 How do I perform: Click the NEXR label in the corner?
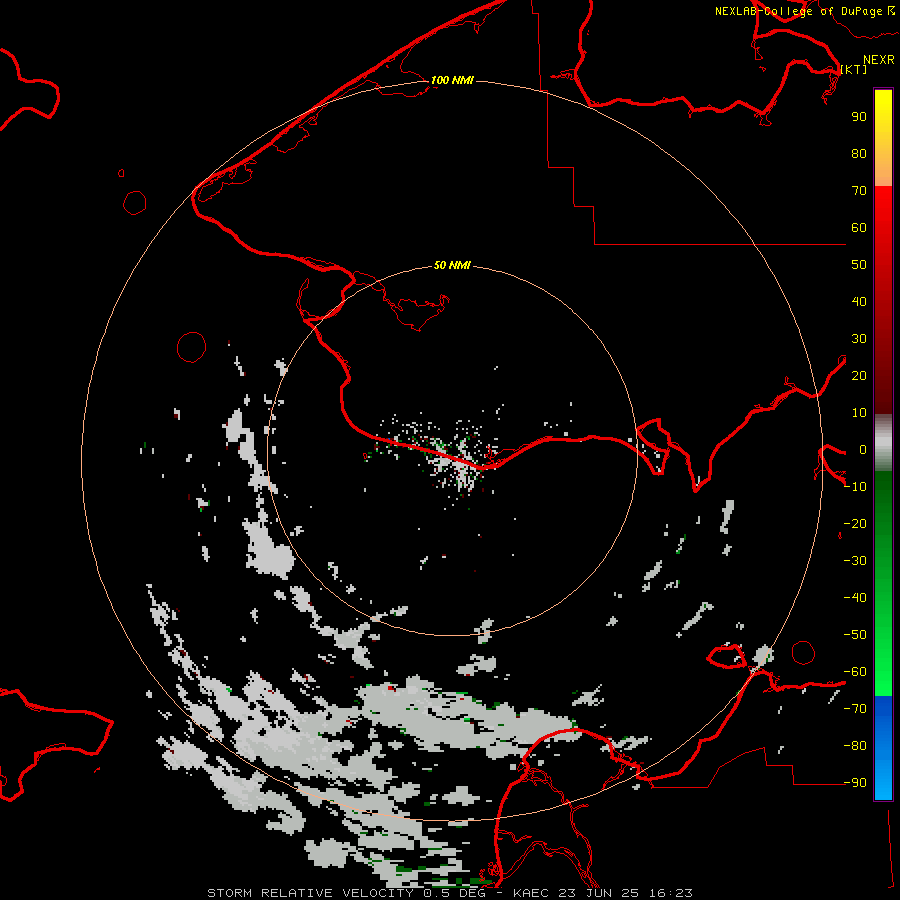click(x=879, y=60)
